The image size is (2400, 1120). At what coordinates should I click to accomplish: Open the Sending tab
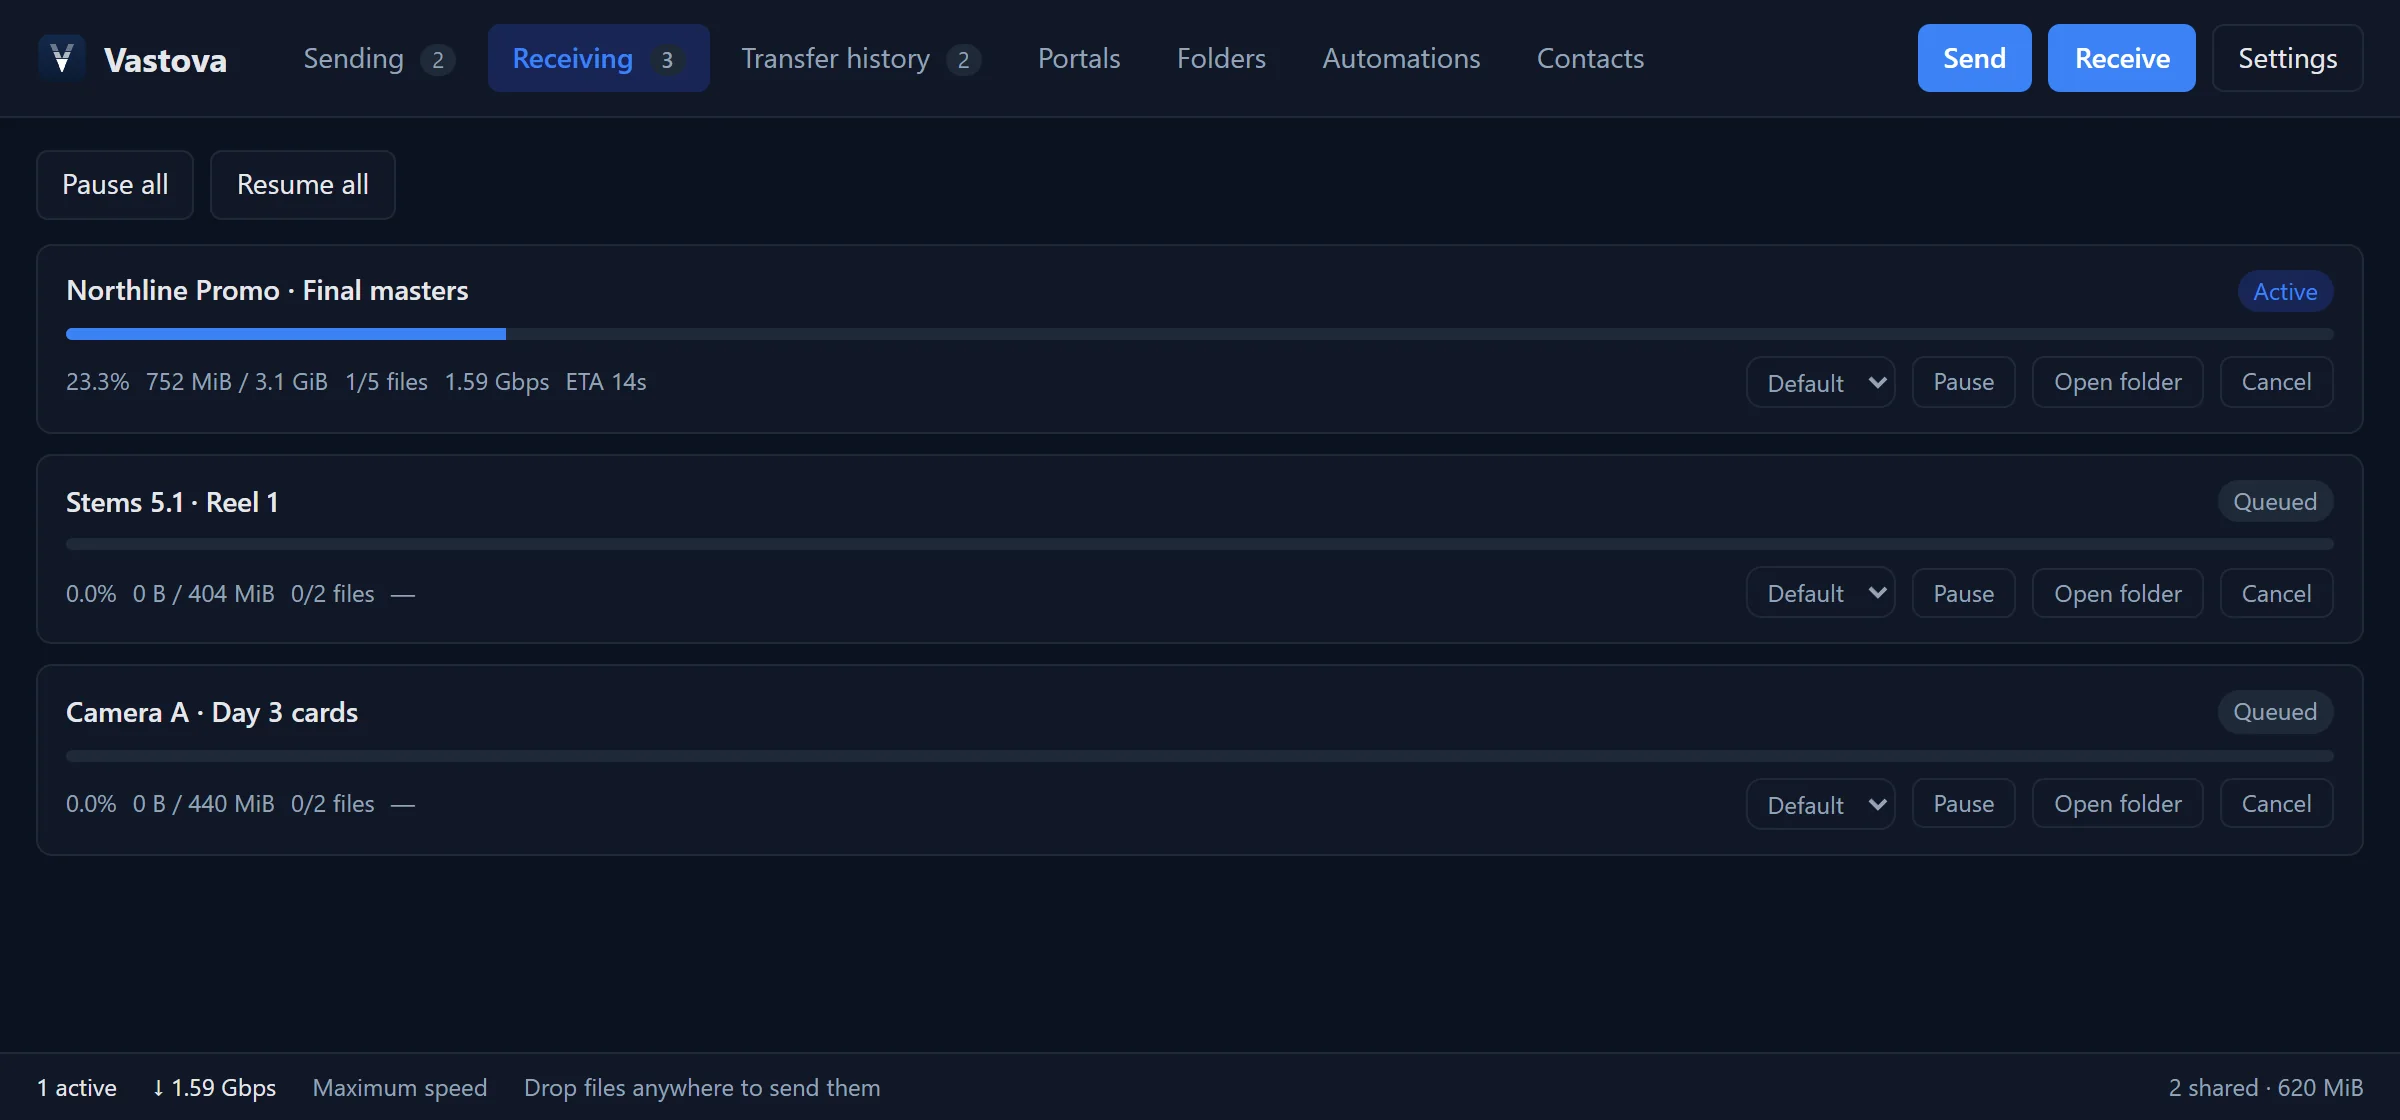379,58
